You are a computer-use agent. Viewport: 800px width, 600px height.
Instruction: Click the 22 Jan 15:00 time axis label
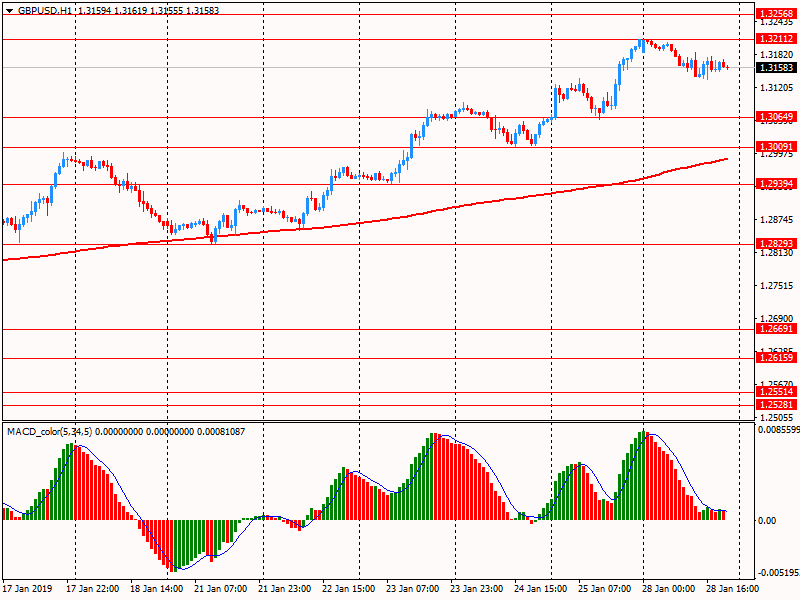[348, 588]
